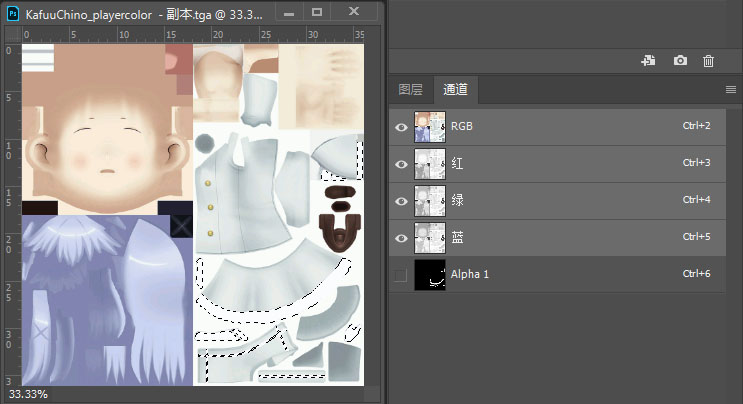Click the 蓝 channel thumbnail
Image resolution: width=743 pixels, height=404 pixels.
click(429, 238)
